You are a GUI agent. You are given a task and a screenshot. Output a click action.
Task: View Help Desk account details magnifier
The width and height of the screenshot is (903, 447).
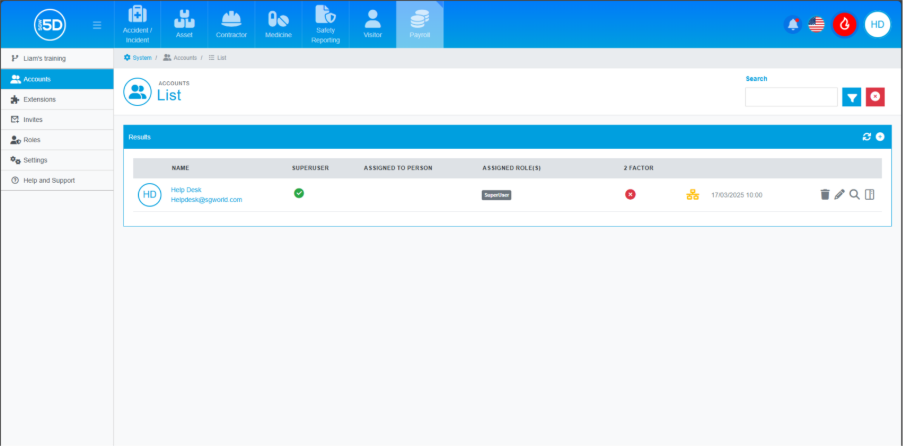click(x=855, y=195)
